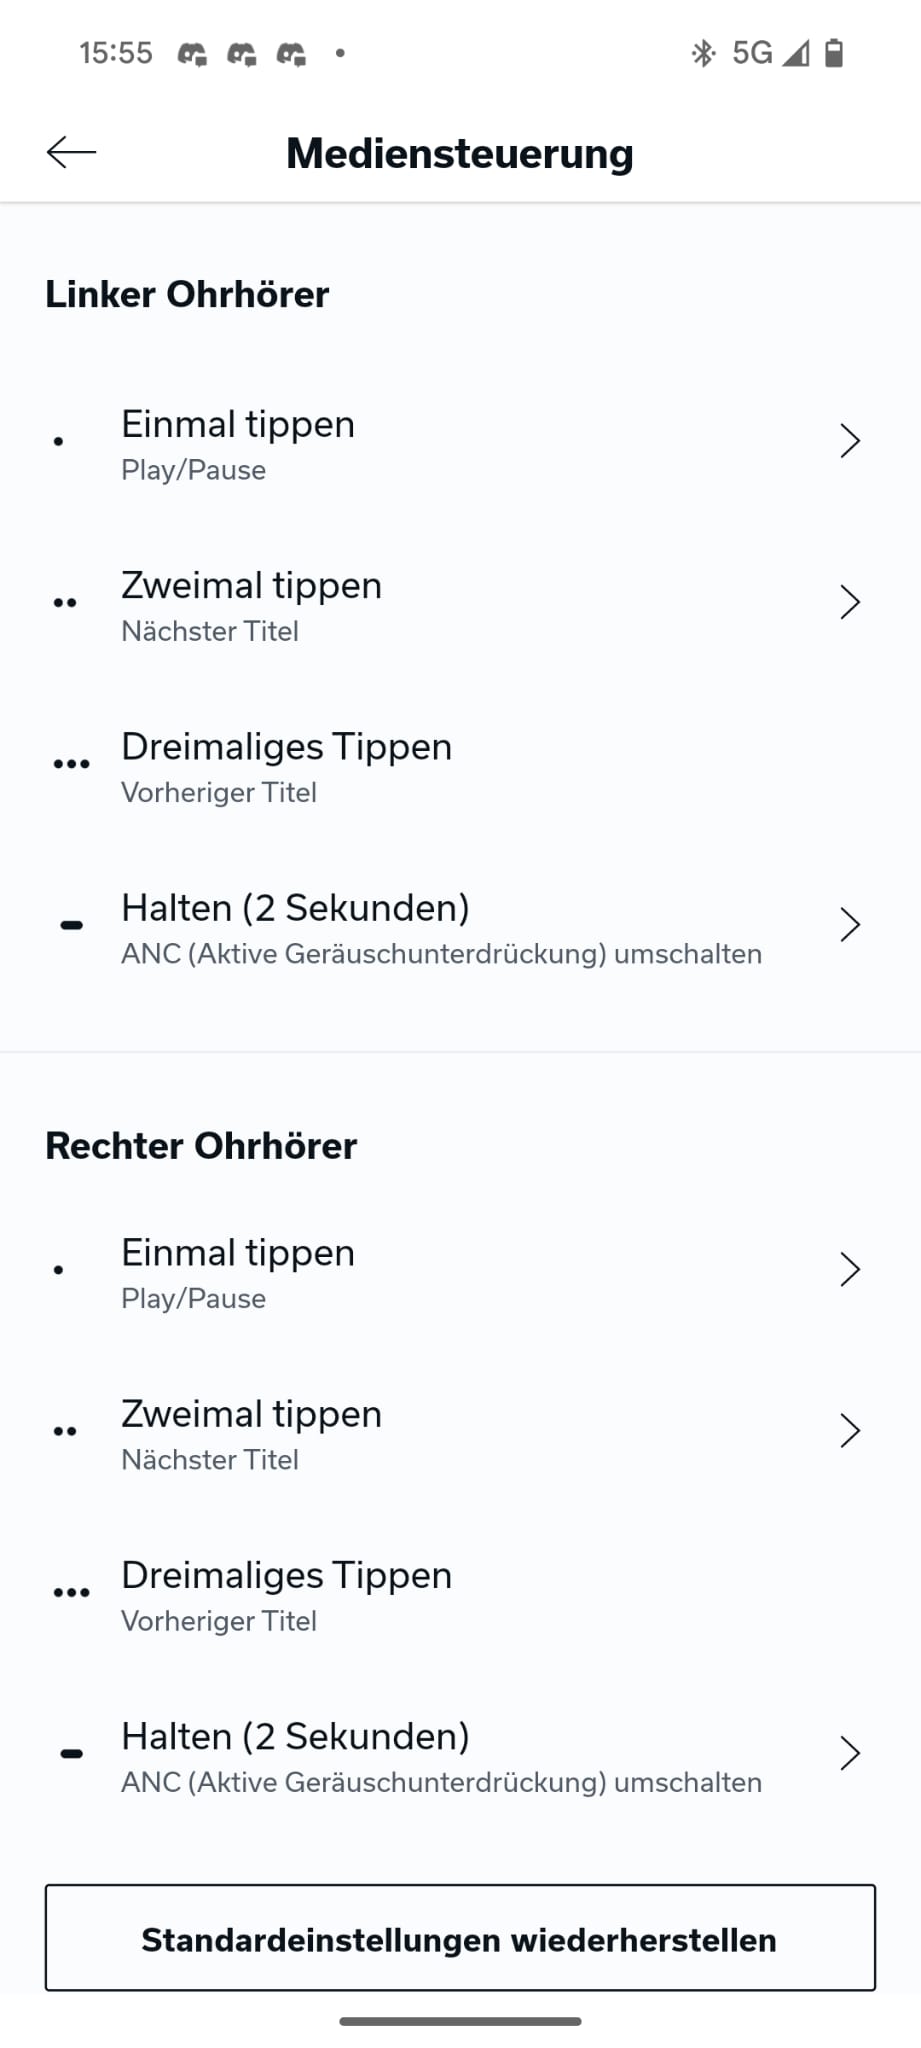Tap hold dash icon under Linker Ohrhörer
Viewport: 921px width, 2048px height.
pyautogui.click(x=71, y=925)
